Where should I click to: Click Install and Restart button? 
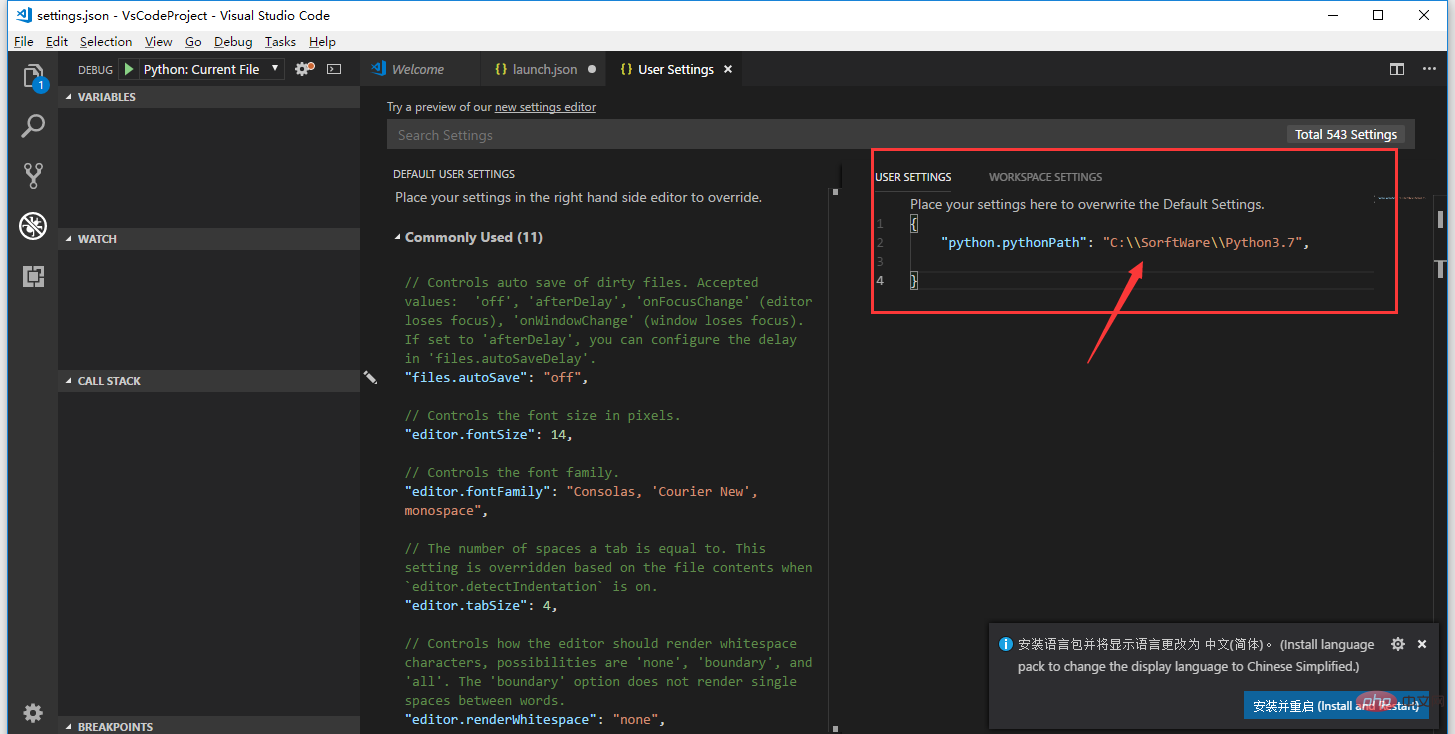coord(1335,705)
